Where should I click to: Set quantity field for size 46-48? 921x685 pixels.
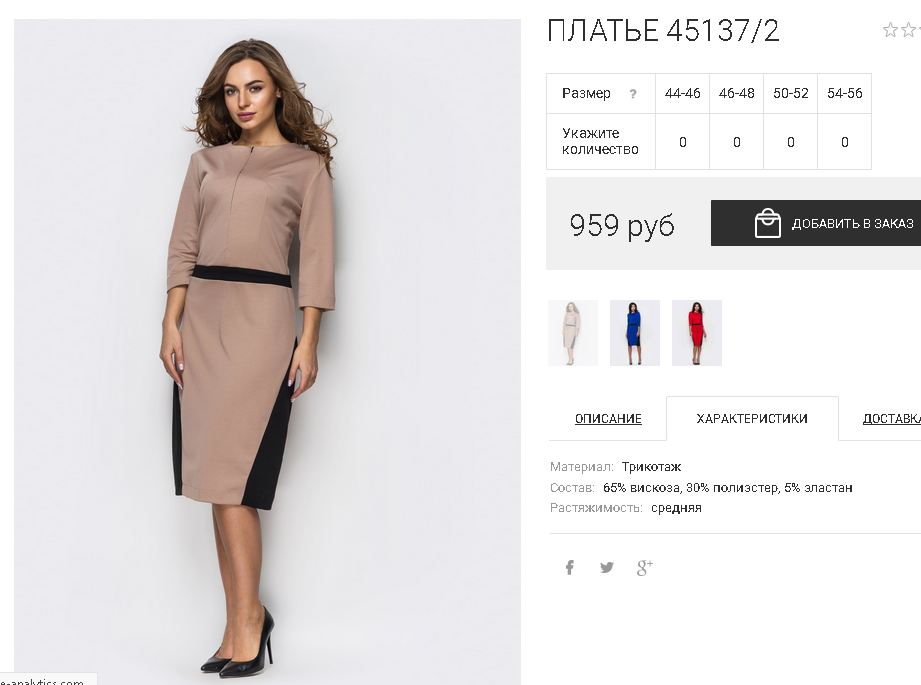(x=737, y=142)
